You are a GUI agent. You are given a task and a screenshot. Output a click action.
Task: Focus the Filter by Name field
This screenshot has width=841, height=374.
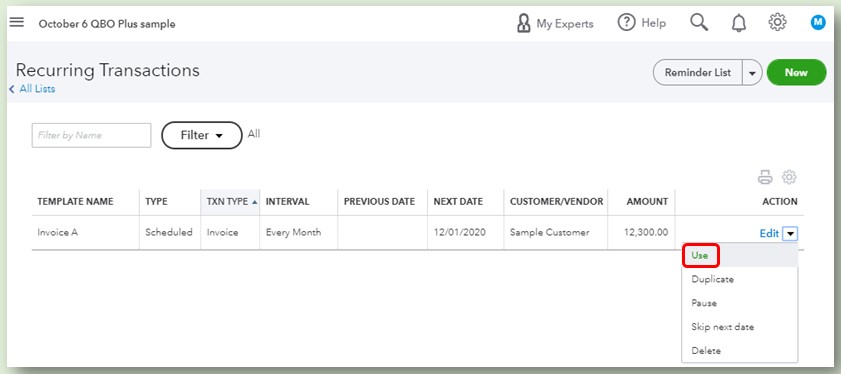pyautogui.click(x=92, y=135)
